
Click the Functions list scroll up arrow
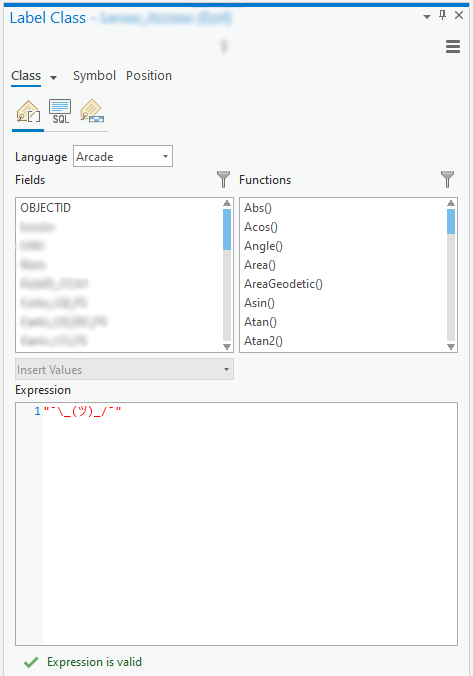[x=451, y=203]
